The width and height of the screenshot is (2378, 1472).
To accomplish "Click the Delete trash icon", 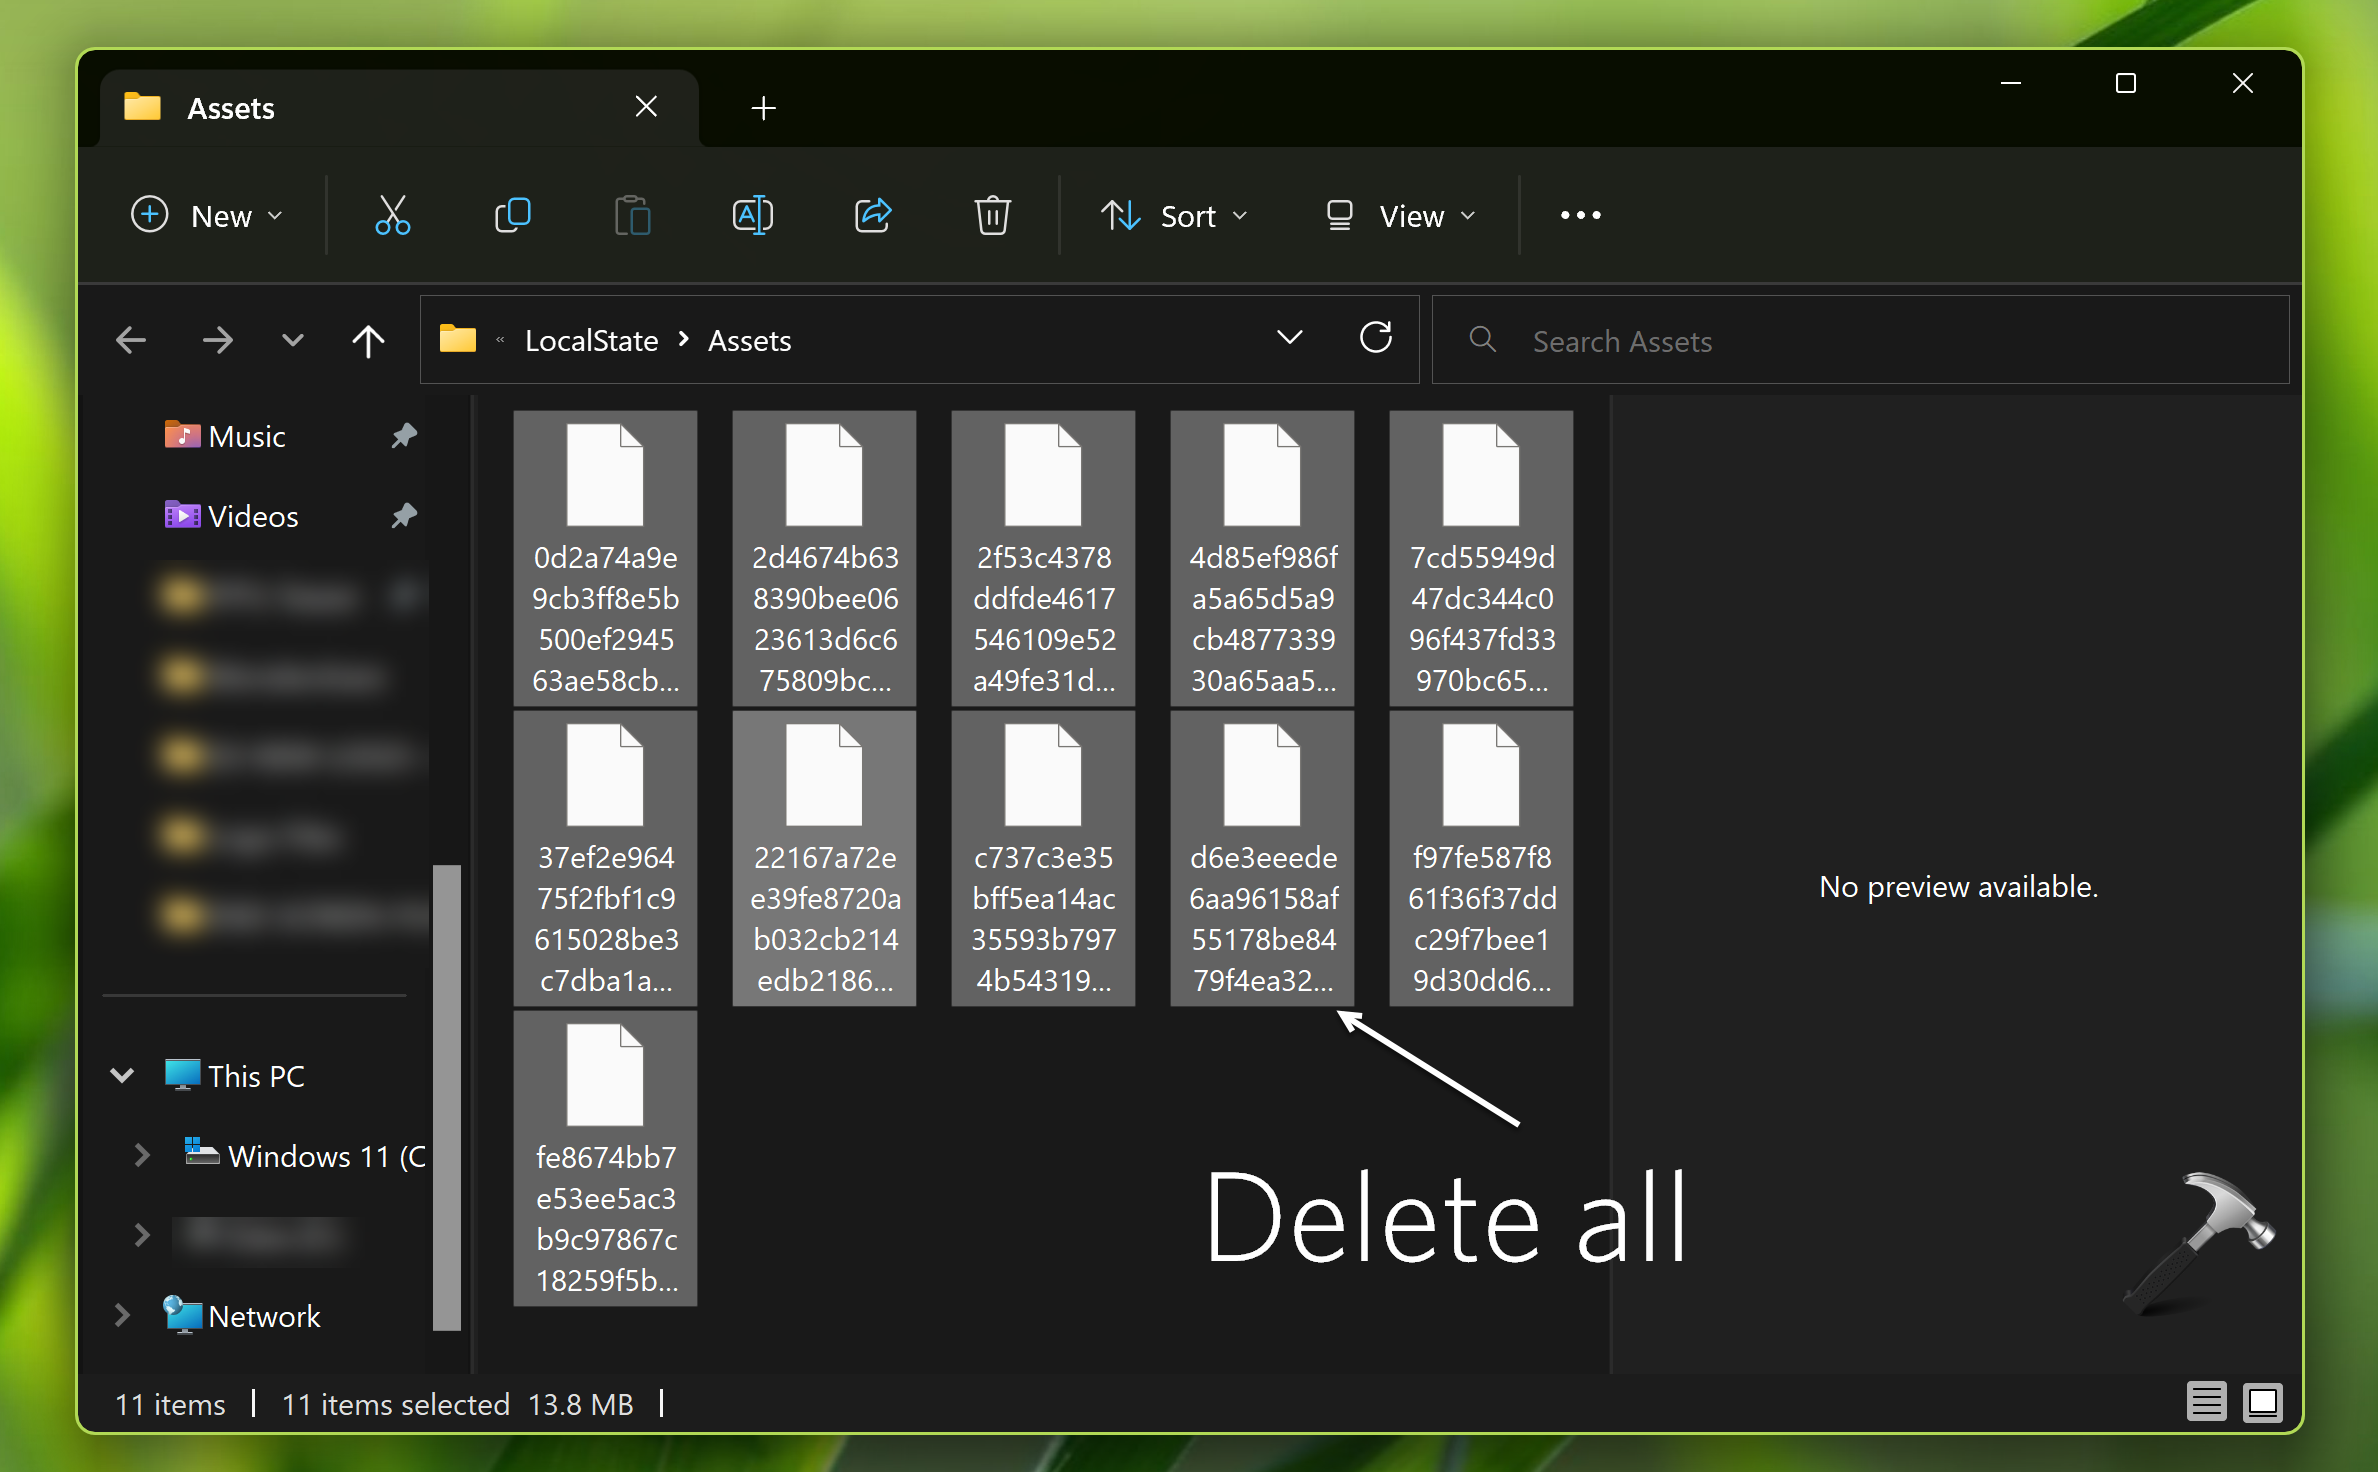I will pyautogui.click(x=992, y=215).
